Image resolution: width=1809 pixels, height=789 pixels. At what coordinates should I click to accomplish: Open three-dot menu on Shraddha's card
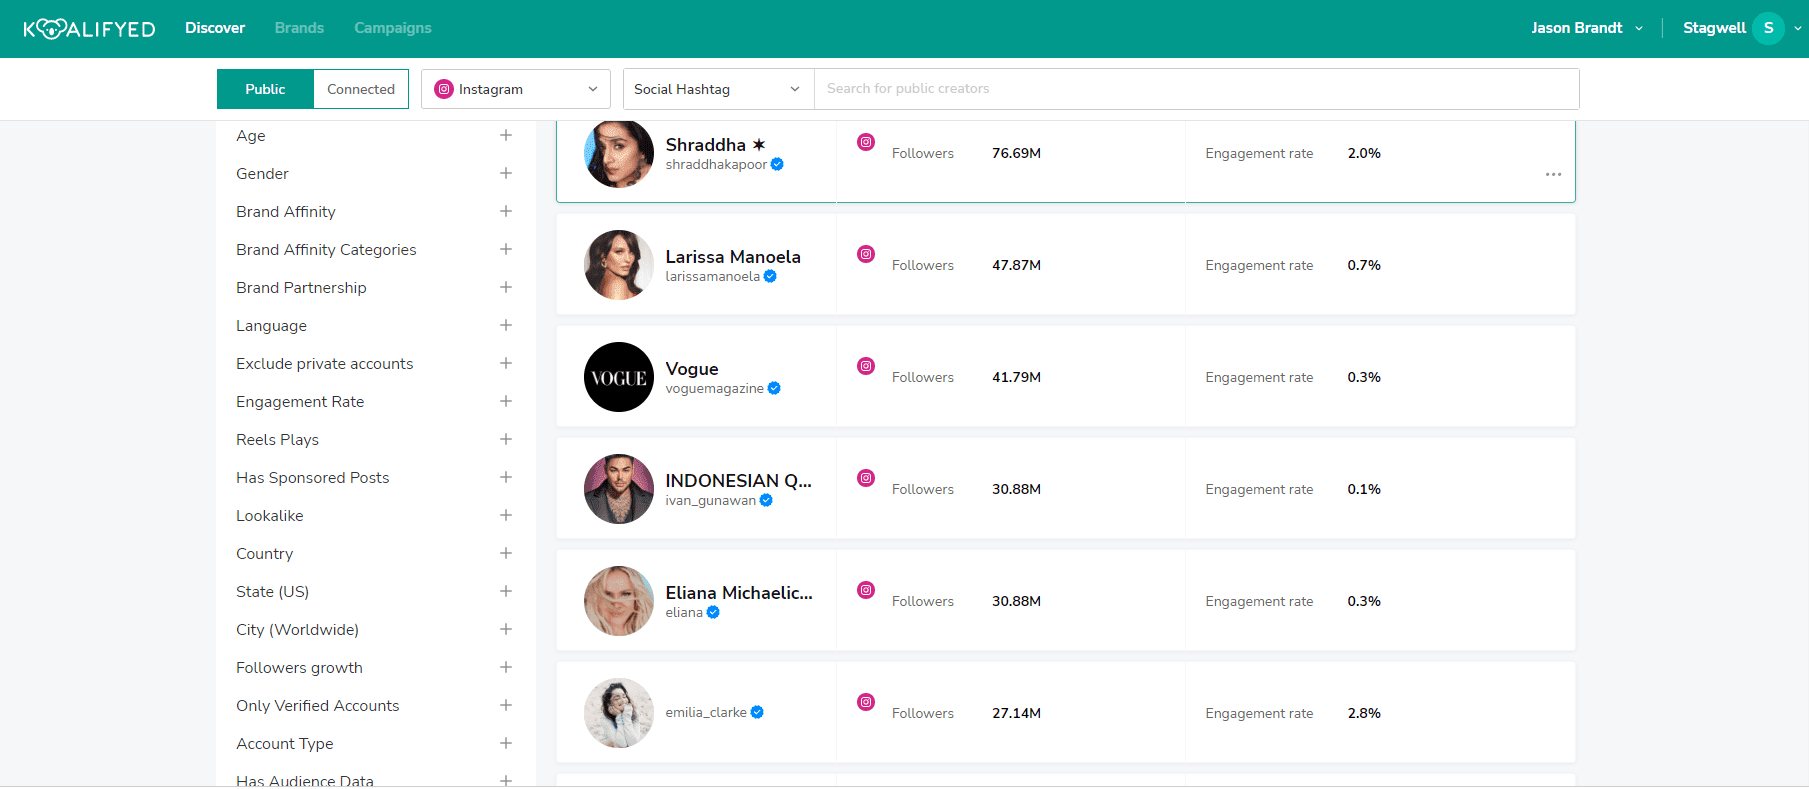pyautogui.click(x=1552, y=174)
